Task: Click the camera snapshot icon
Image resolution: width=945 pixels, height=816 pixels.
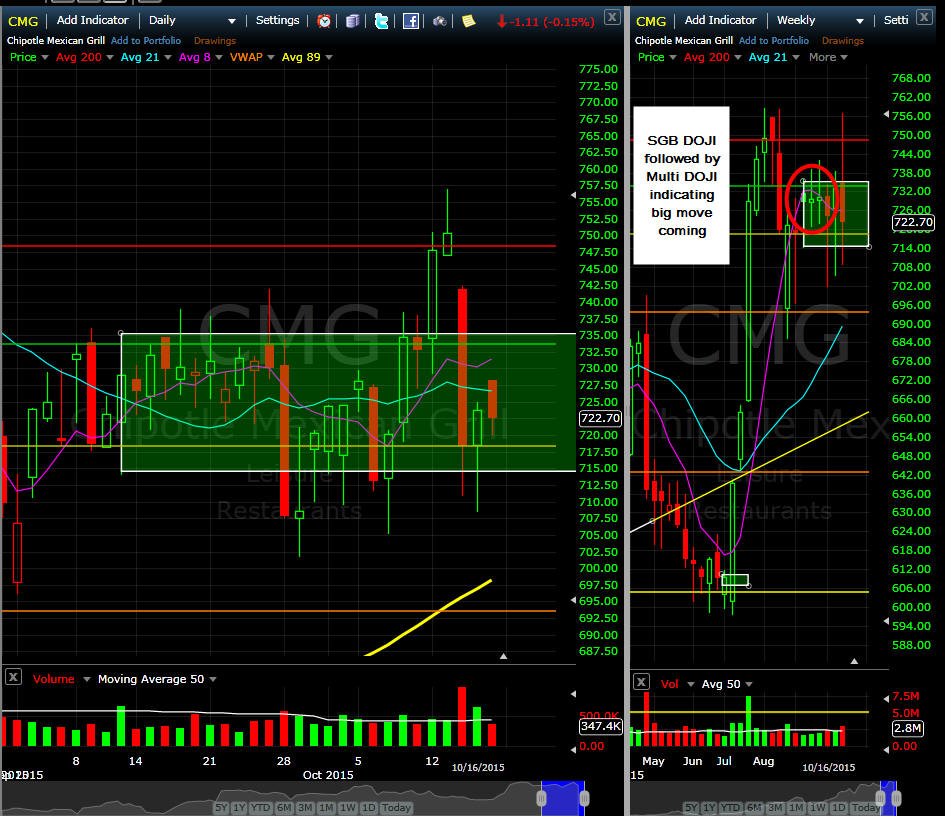Action: click(x=440, y=21)
